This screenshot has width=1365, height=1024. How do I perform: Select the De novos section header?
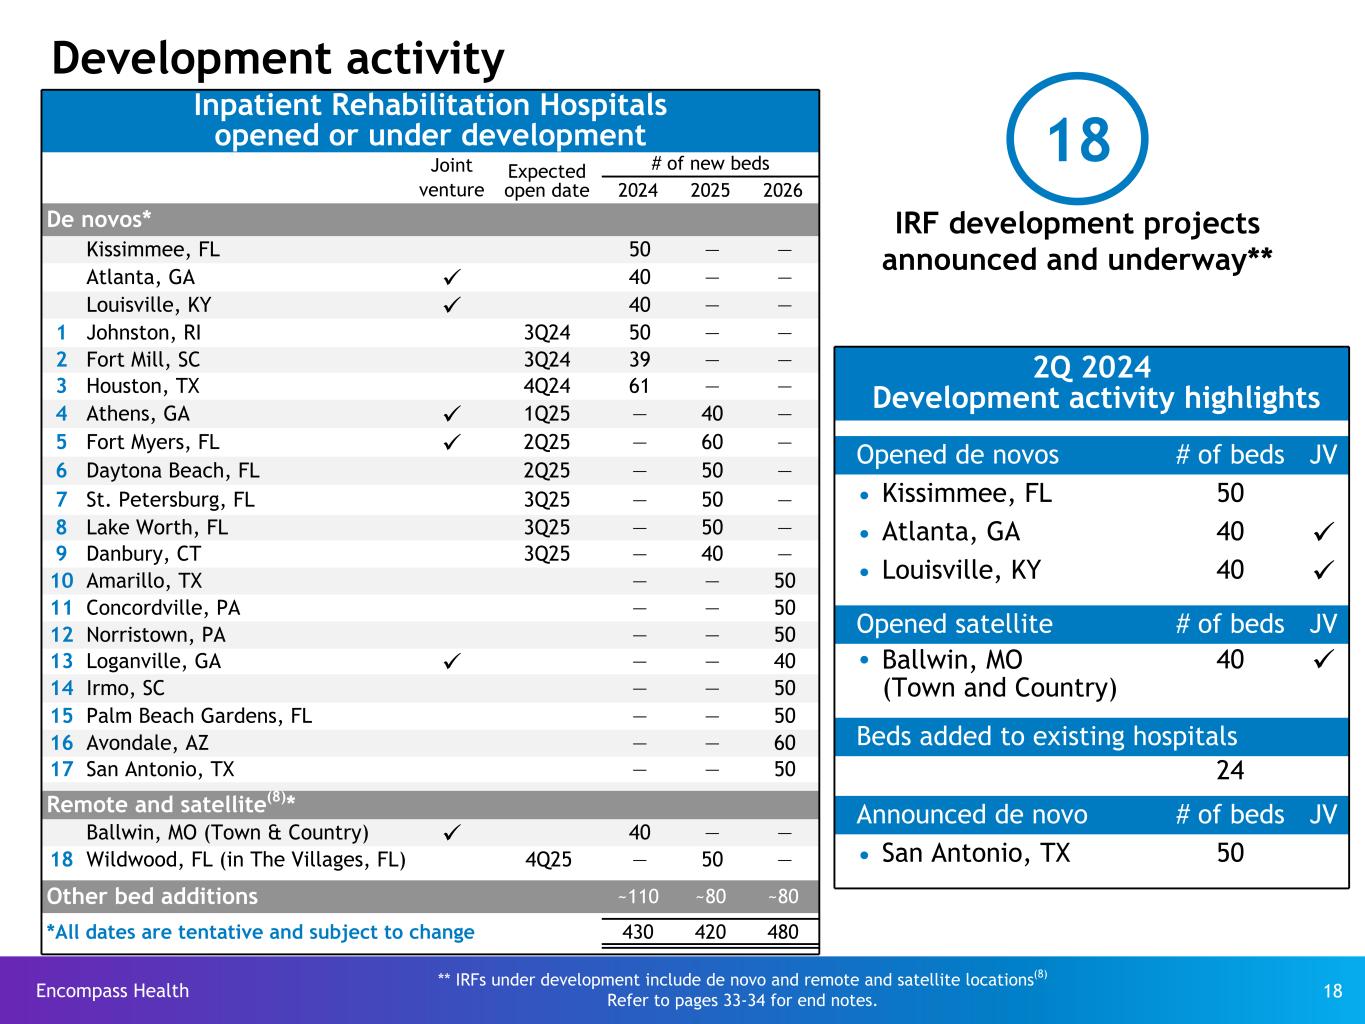click(99, 219)
